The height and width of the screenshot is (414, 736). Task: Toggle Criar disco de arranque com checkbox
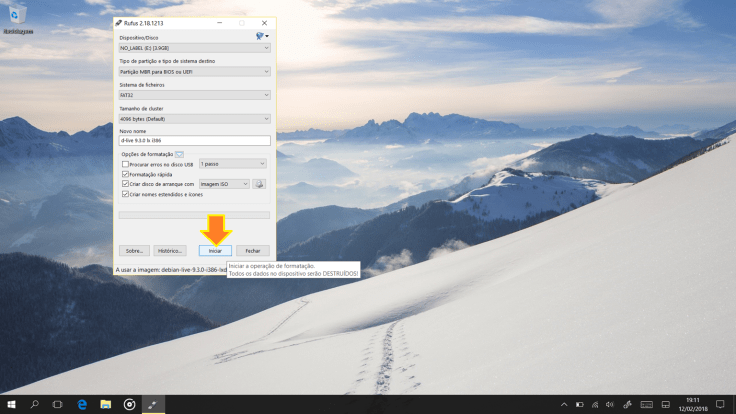tap(125, 184)
